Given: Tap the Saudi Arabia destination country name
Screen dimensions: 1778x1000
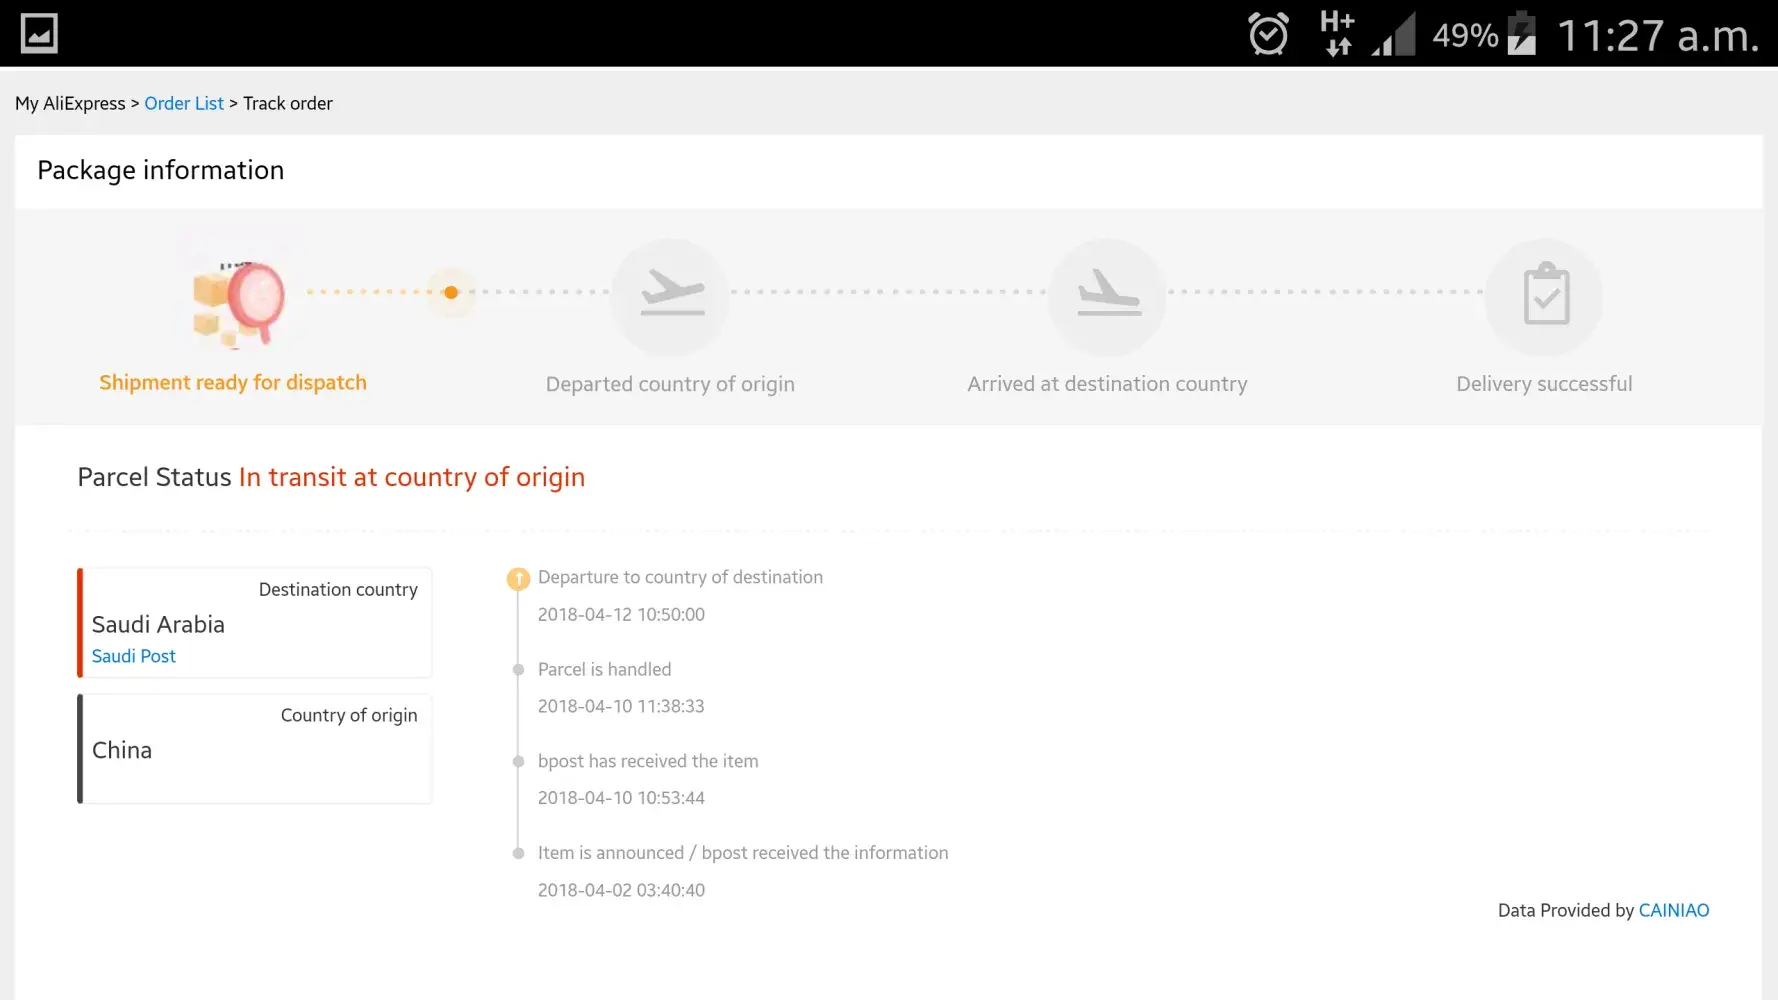Looking at the screenshot, I should [158, 624].
